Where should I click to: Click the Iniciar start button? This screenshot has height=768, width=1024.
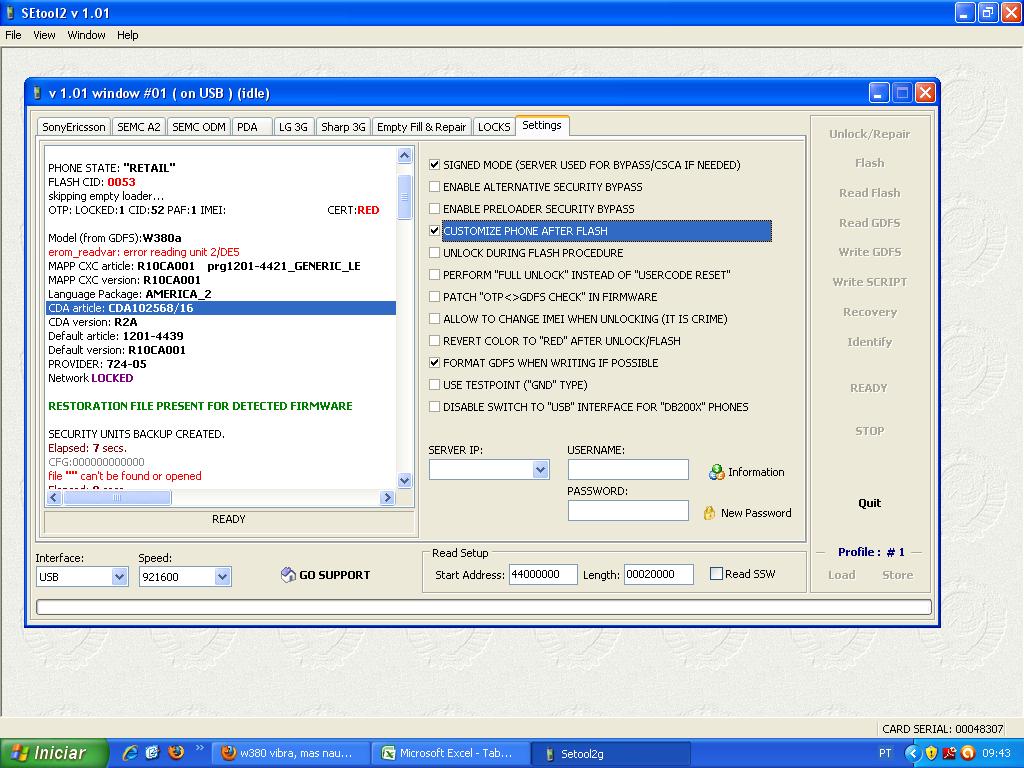[x=54, y=753]
